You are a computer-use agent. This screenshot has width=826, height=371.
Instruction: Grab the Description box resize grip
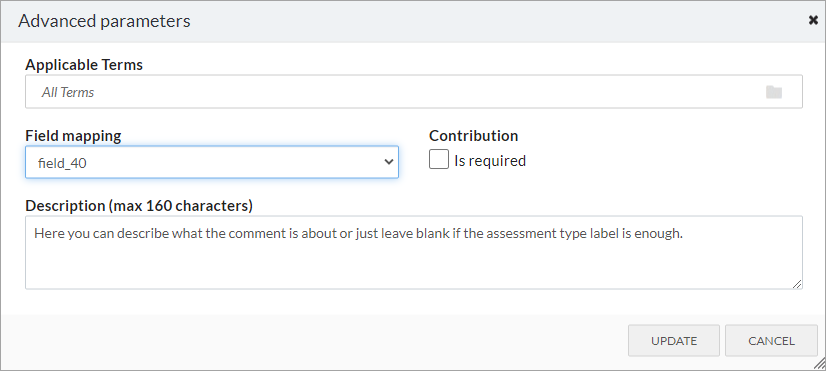(797, 284)
